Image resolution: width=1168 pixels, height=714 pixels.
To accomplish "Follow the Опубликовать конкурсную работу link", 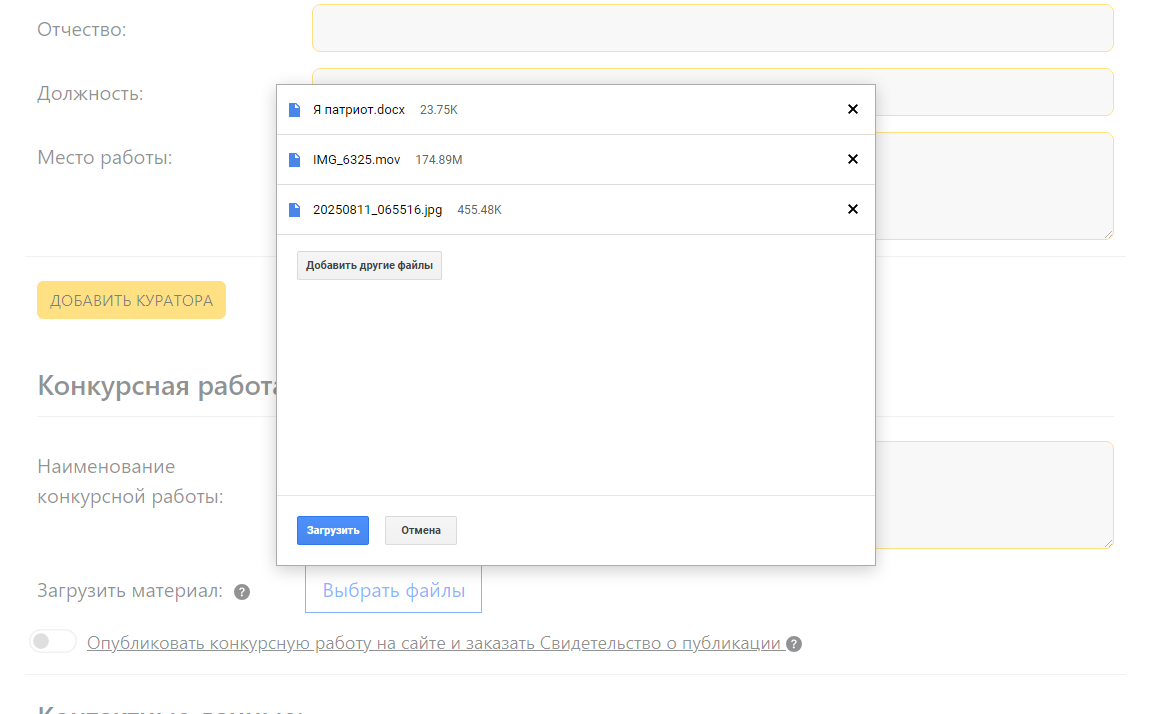I will click(x=433, y=643).
